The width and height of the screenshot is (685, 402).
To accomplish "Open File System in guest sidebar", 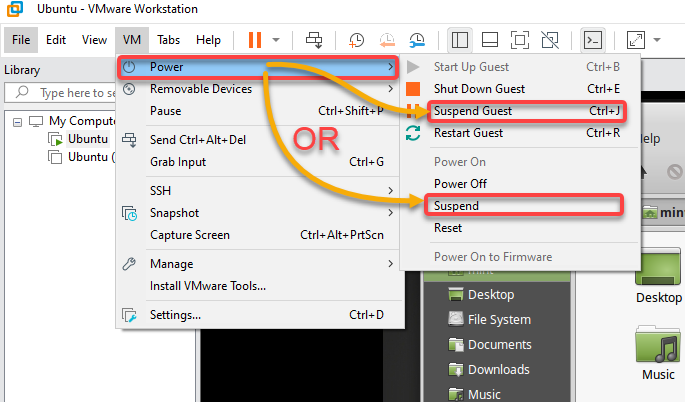I will (499, 319).
